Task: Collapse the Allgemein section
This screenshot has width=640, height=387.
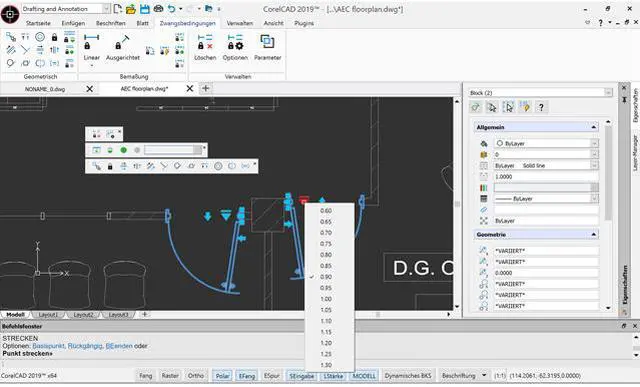Action: 593,127
